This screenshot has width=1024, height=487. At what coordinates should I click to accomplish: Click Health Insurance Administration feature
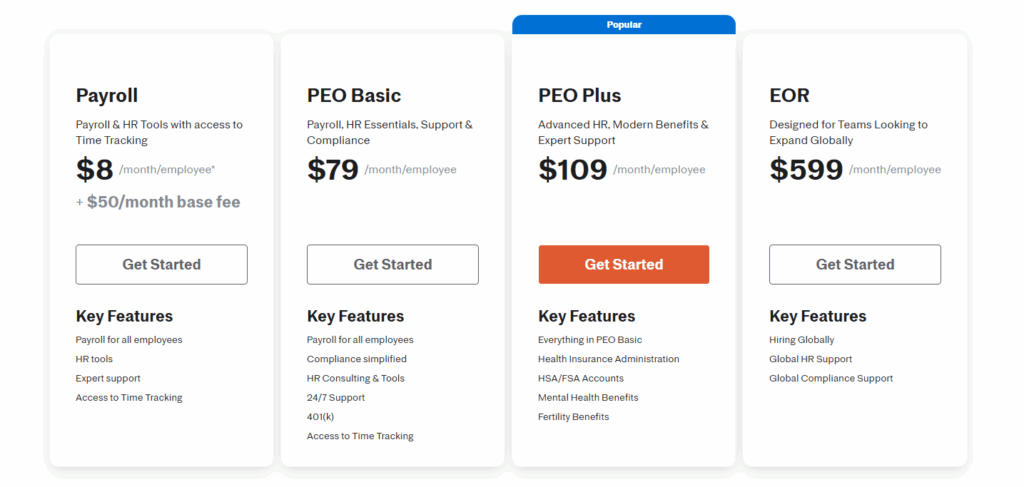pos(609,359)
